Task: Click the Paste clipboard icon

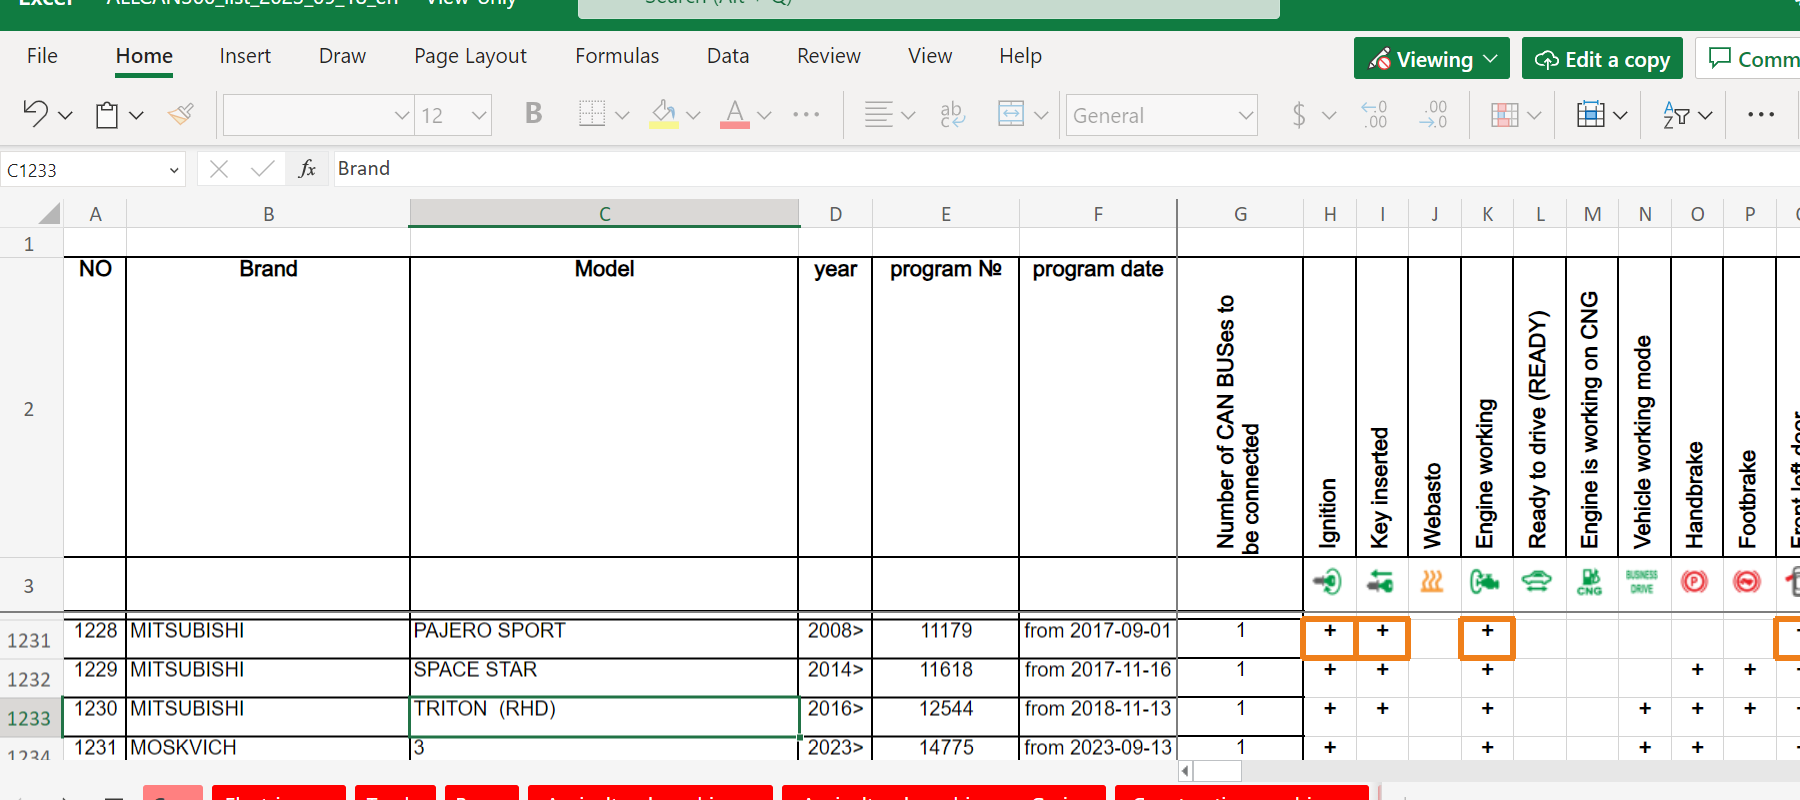Action: click(107, 115)
